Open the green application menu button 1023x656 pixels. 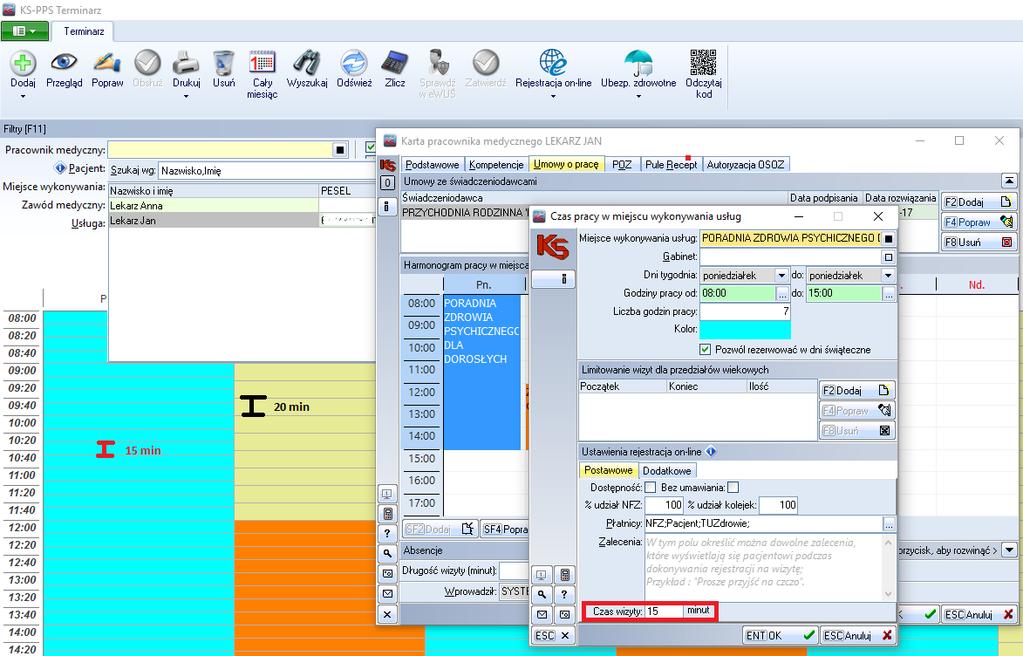click(25, 31)
